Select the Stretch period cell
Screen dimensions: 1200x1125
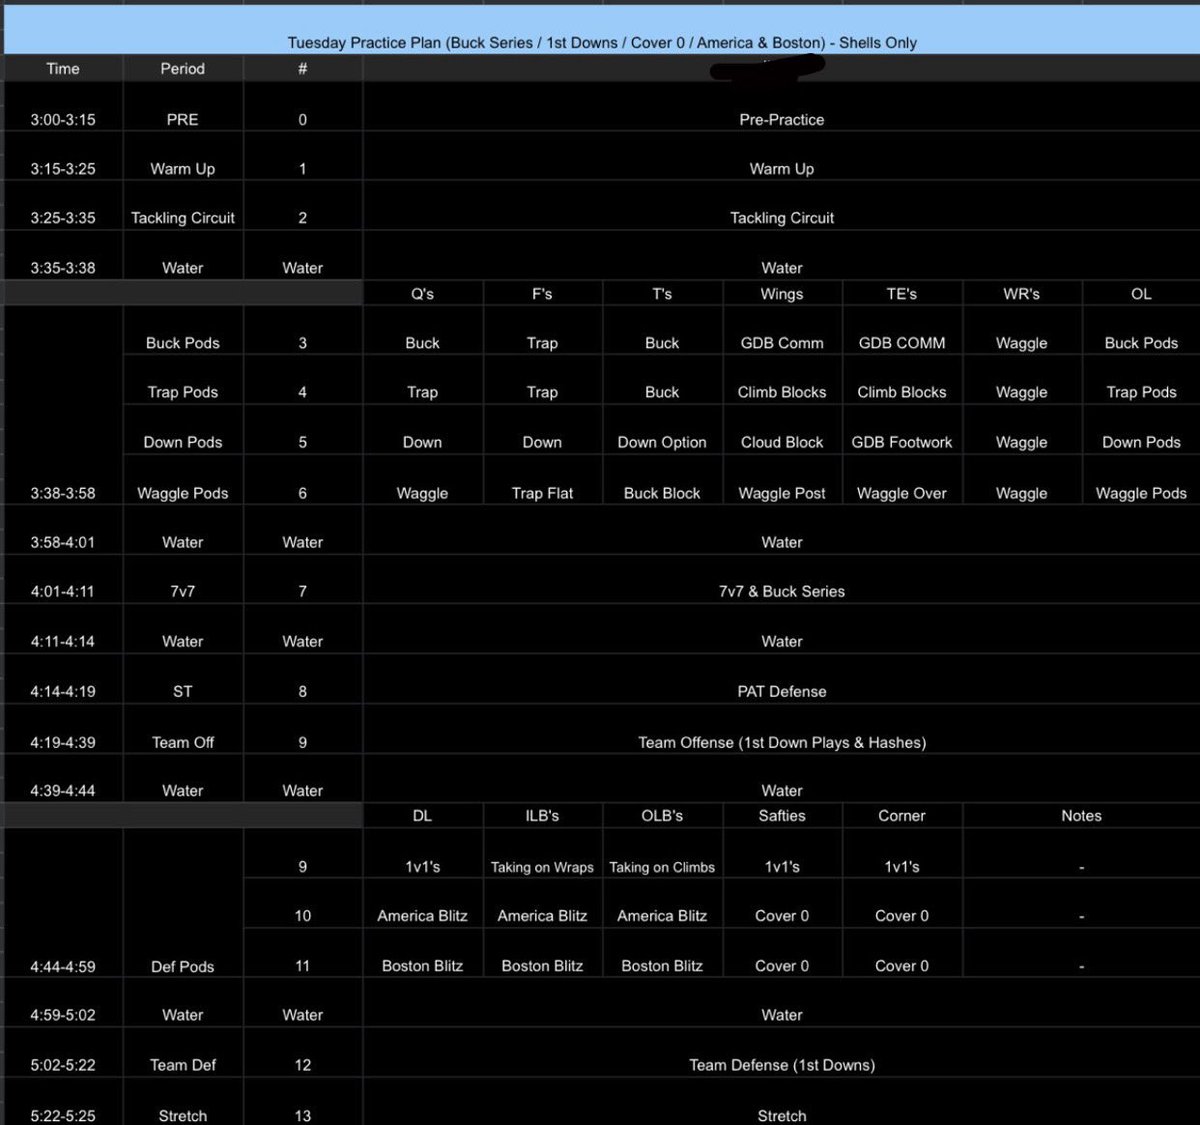click(x=183, y=1102)
